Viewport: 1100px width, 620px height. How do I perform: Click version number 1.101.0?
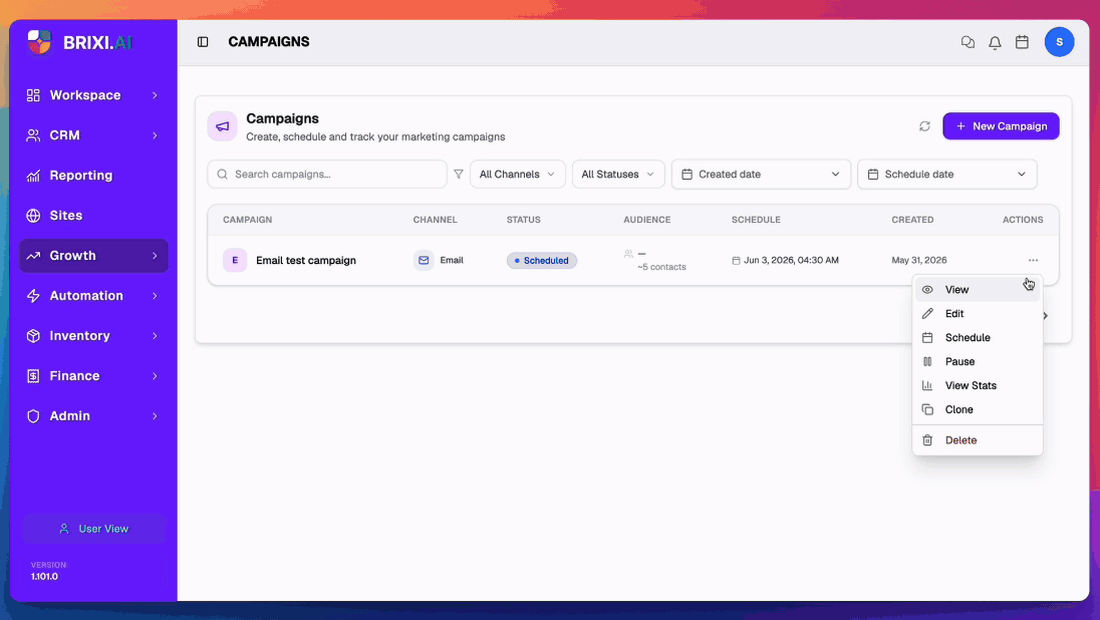point(44,577)
